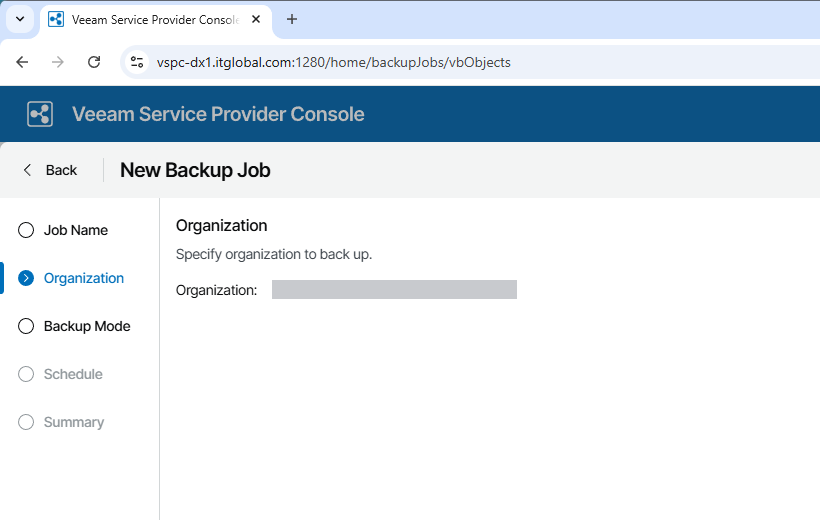The image size is (820, 520).
Task: Select the Job Name step circle
Action: tap(26, 230)
